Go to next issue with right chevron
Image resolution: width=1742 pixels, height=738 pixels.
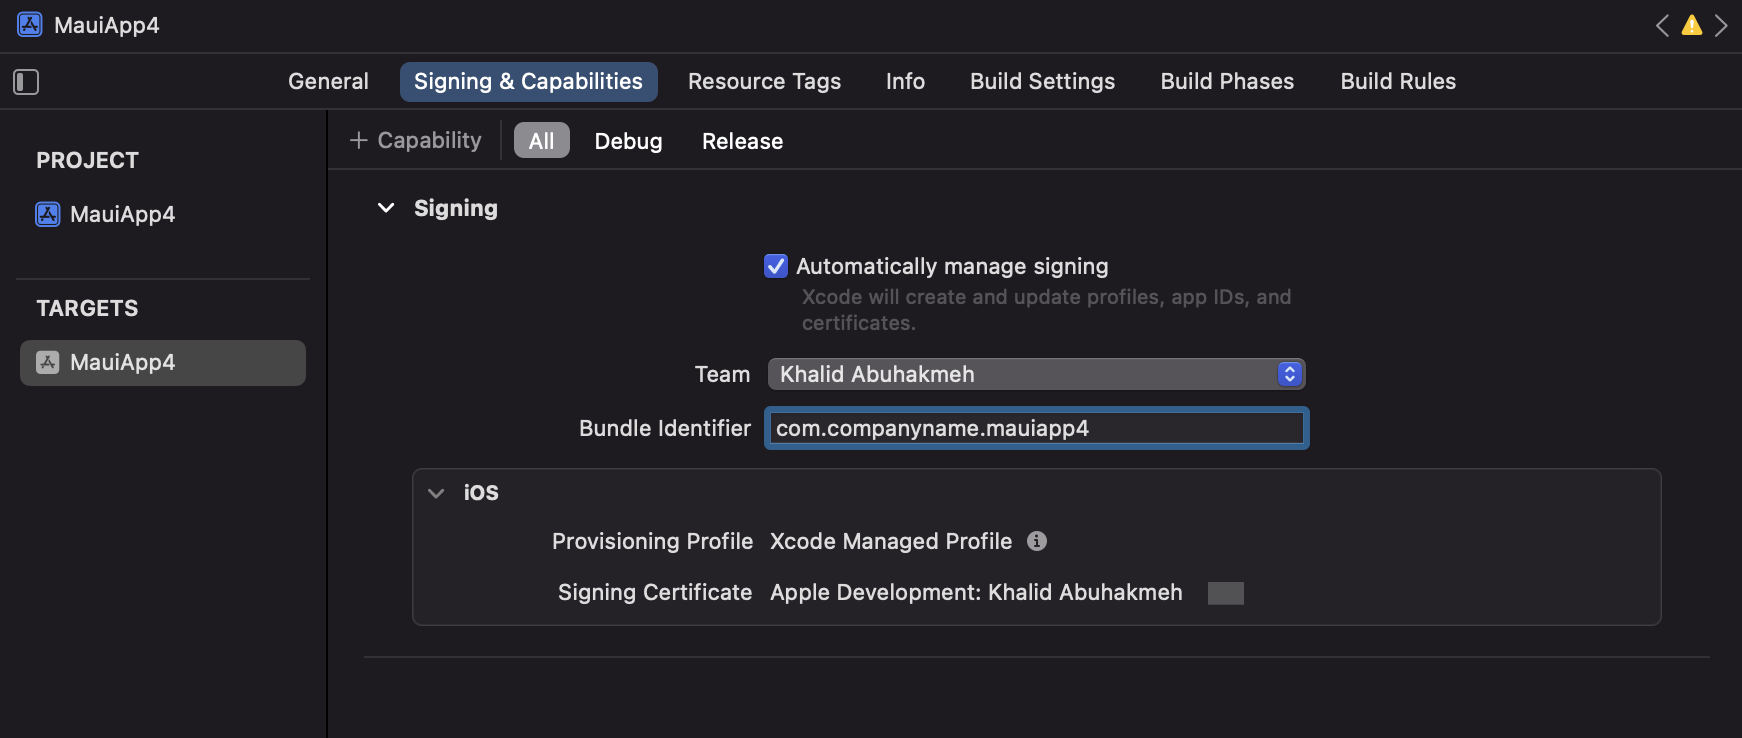click(1721, 25)
